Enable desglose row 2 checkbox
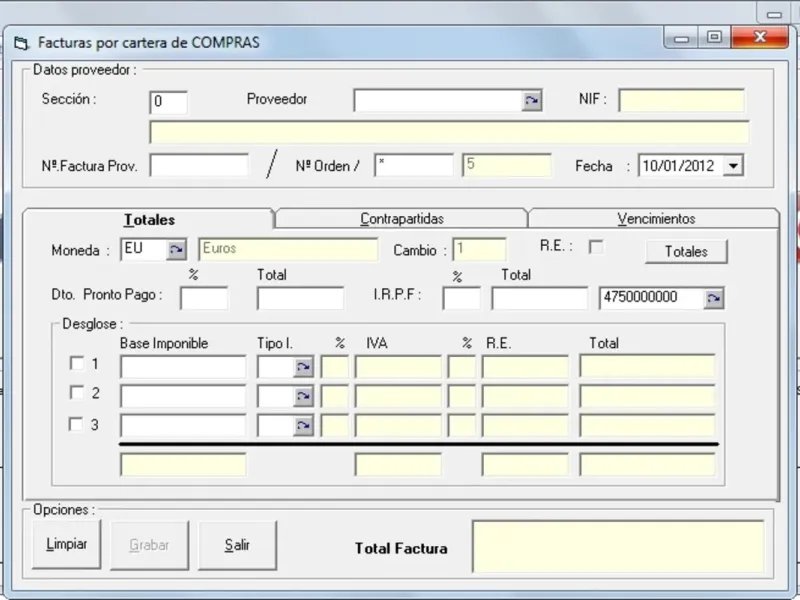800x600 pixels. pyautogui.click(x=77, y=393)
